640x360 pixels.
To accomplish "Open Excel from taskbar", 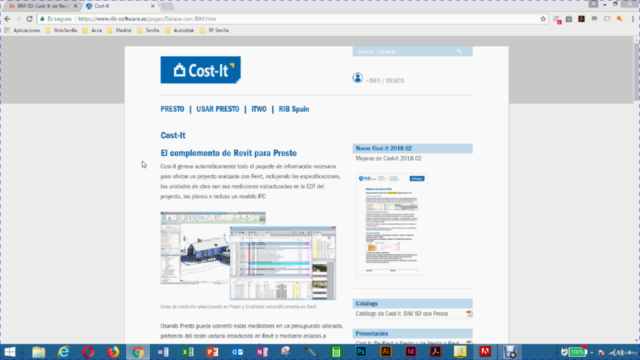I will pyautogui.click(x=188, y=352).
